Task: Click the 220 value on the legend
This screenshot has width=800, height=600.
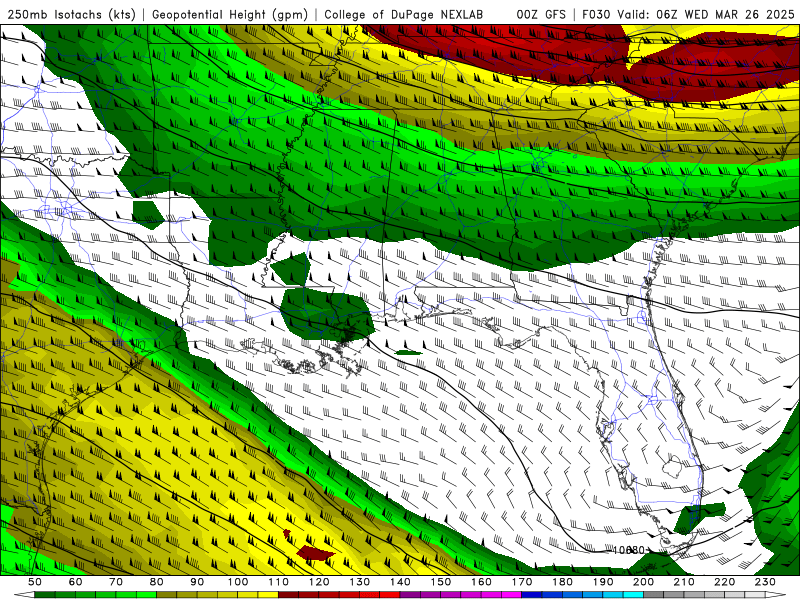Action: [x=724, y=582]
